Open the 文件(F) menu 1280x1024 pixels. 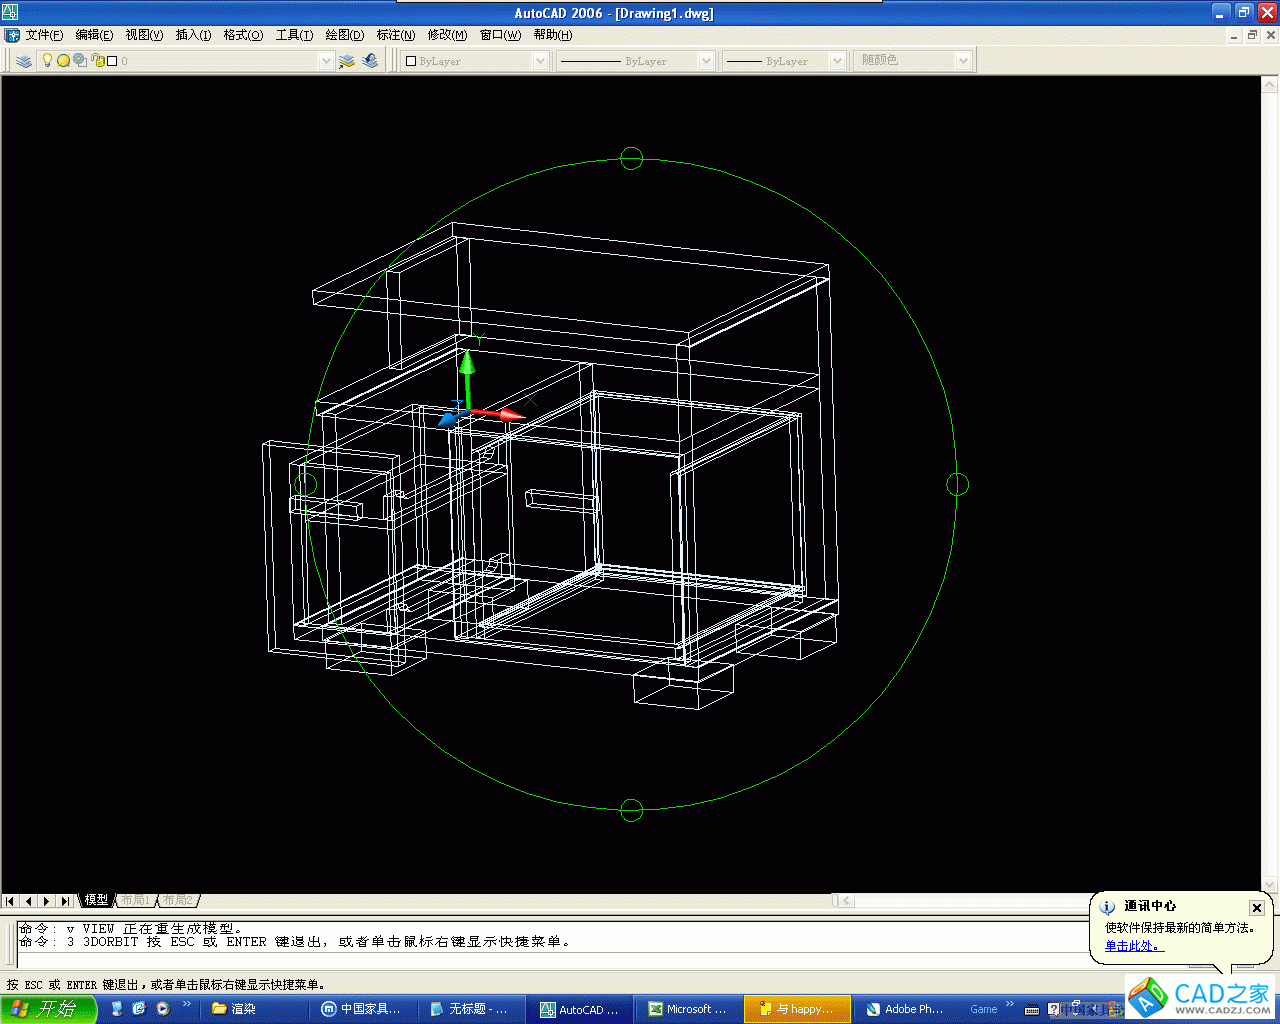pos(43,35)
